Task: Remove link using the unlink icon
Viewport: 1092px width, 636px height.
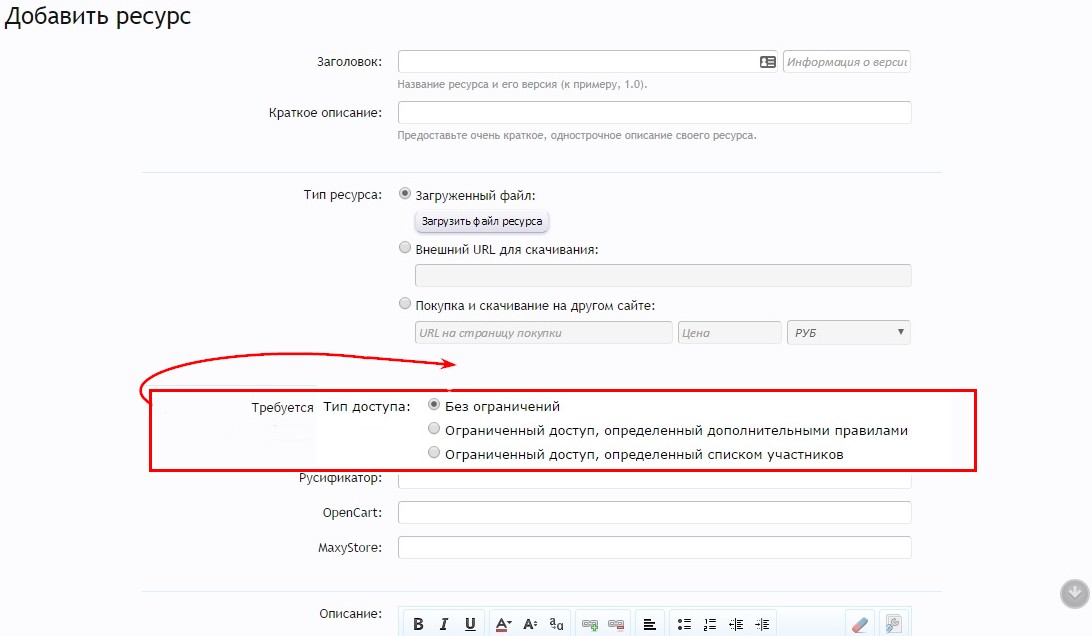Action: [x=616, y=624]
